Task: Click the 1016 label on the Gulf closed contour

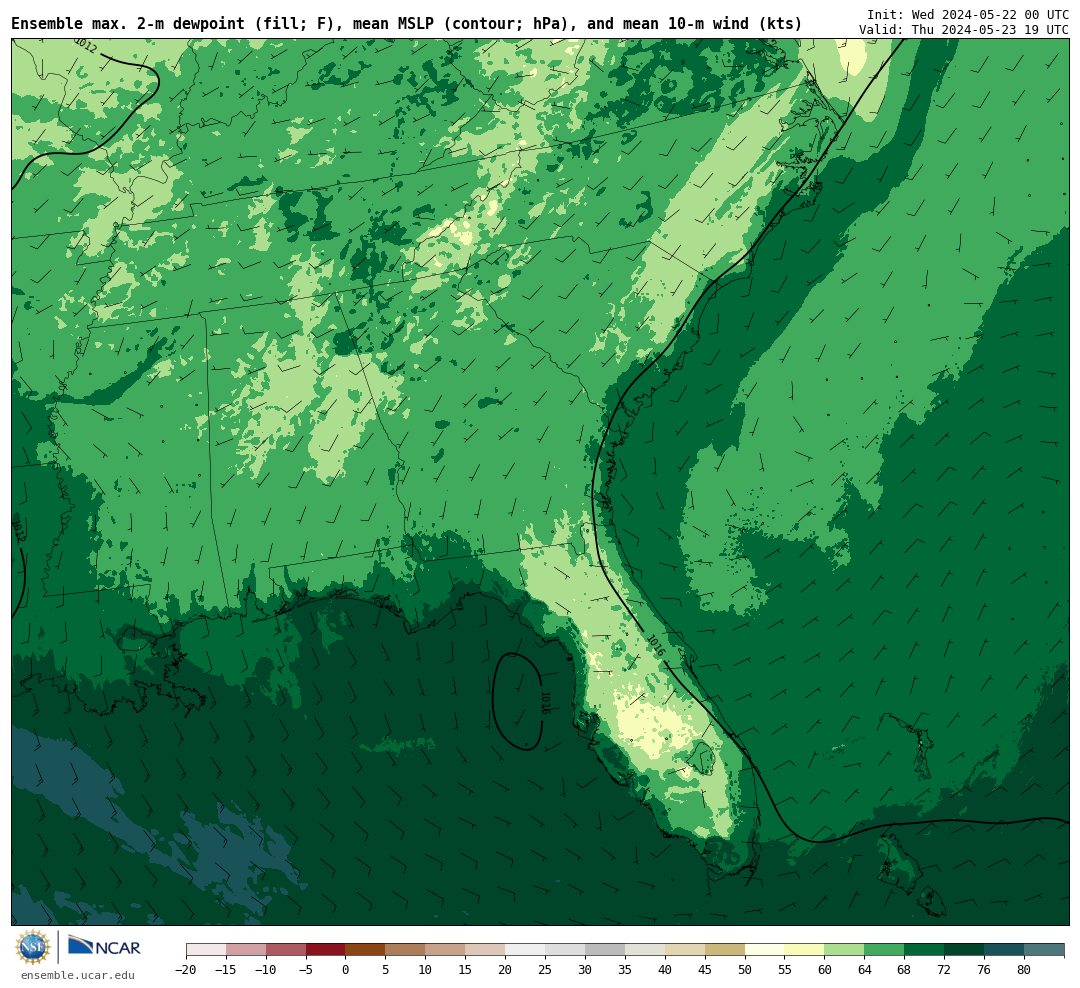Action: 546,703
